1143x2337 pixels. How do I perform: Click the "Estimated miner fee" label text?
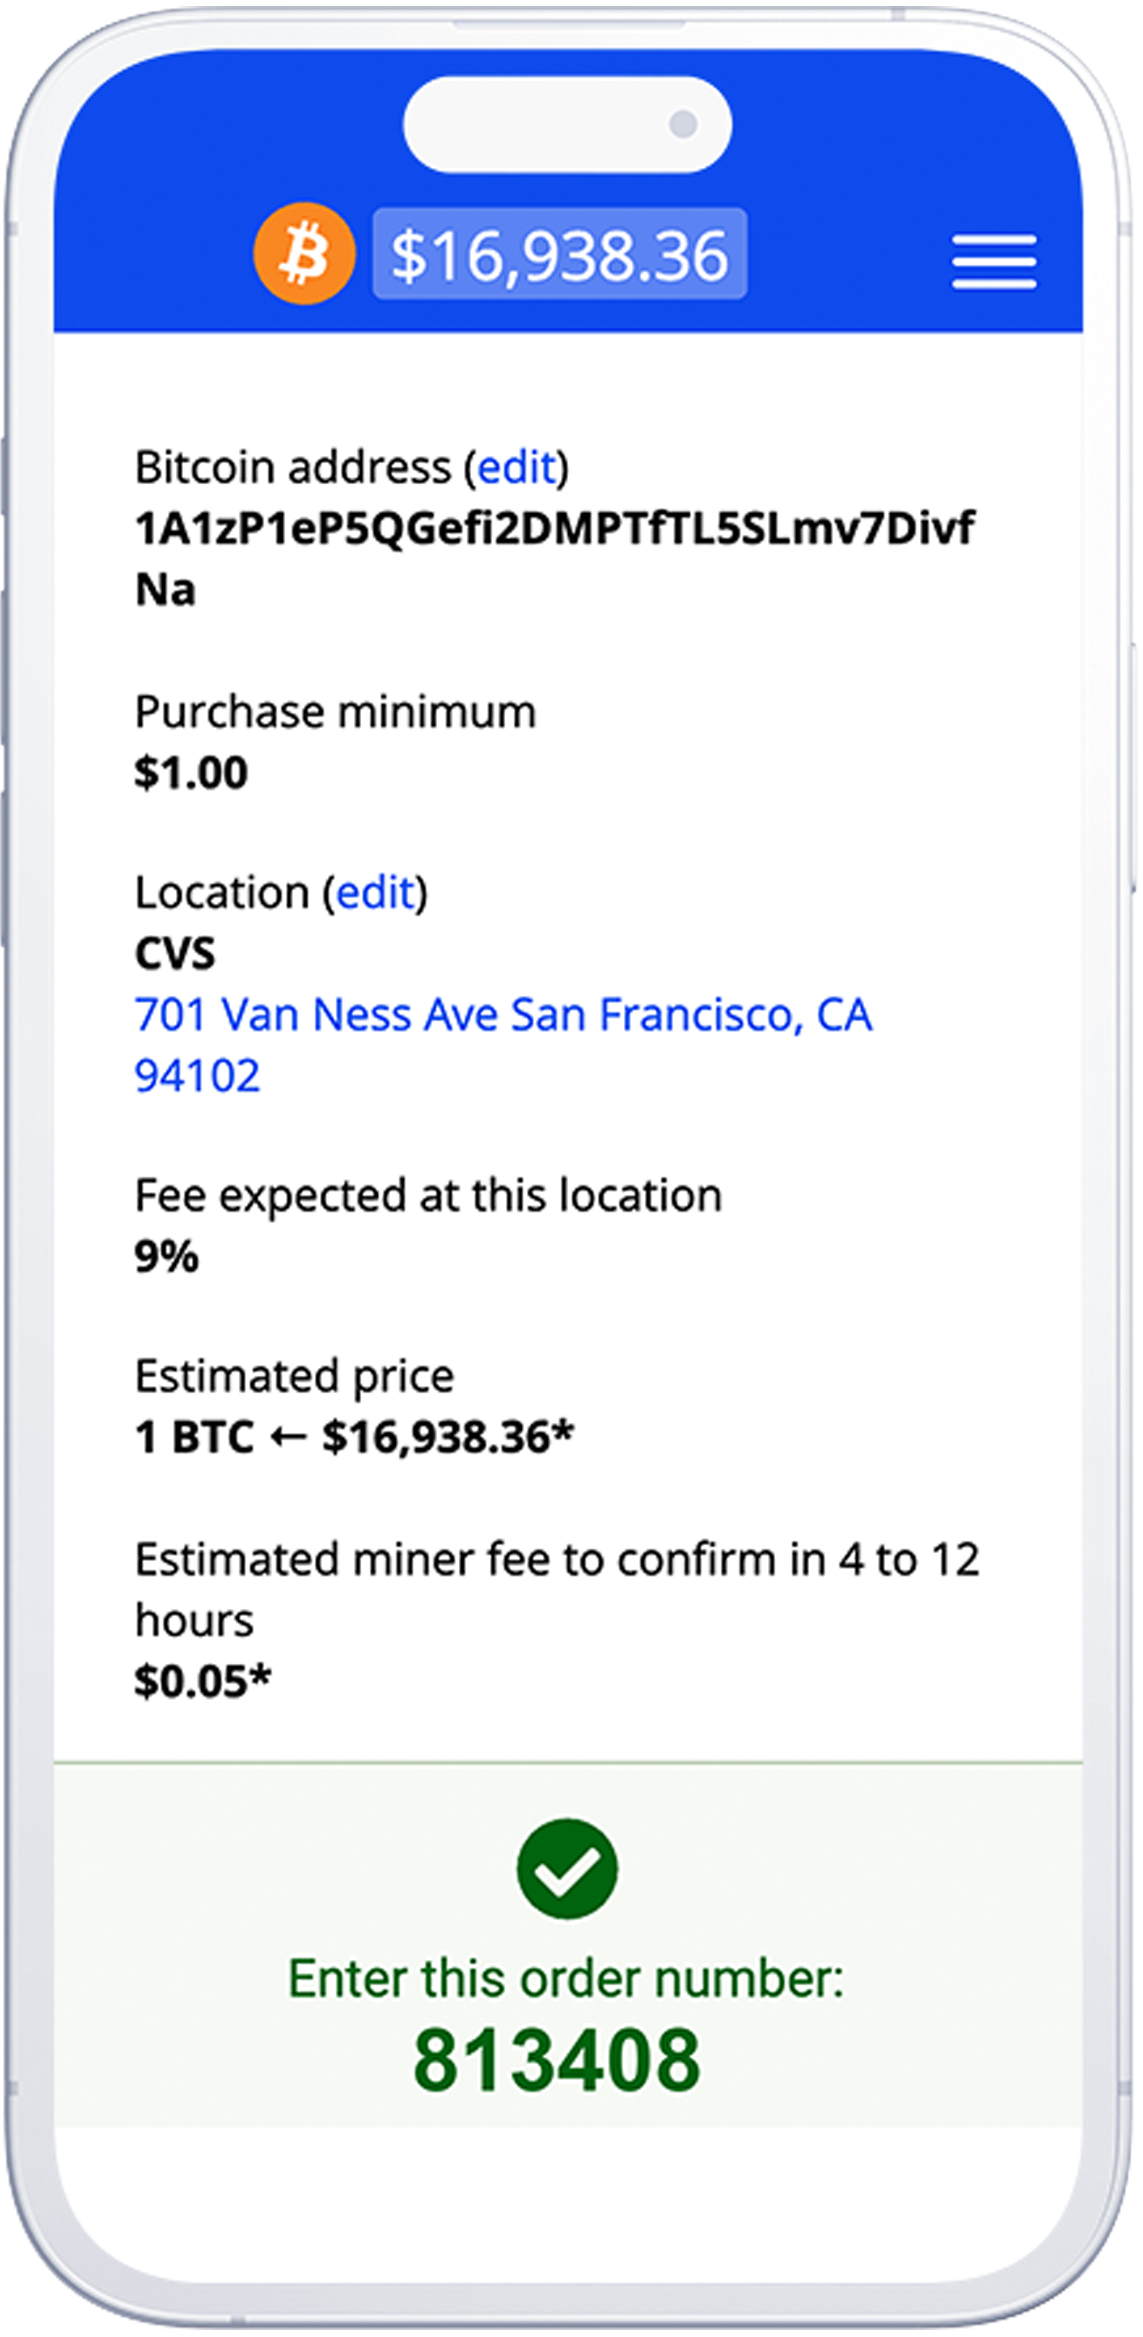556,1560
